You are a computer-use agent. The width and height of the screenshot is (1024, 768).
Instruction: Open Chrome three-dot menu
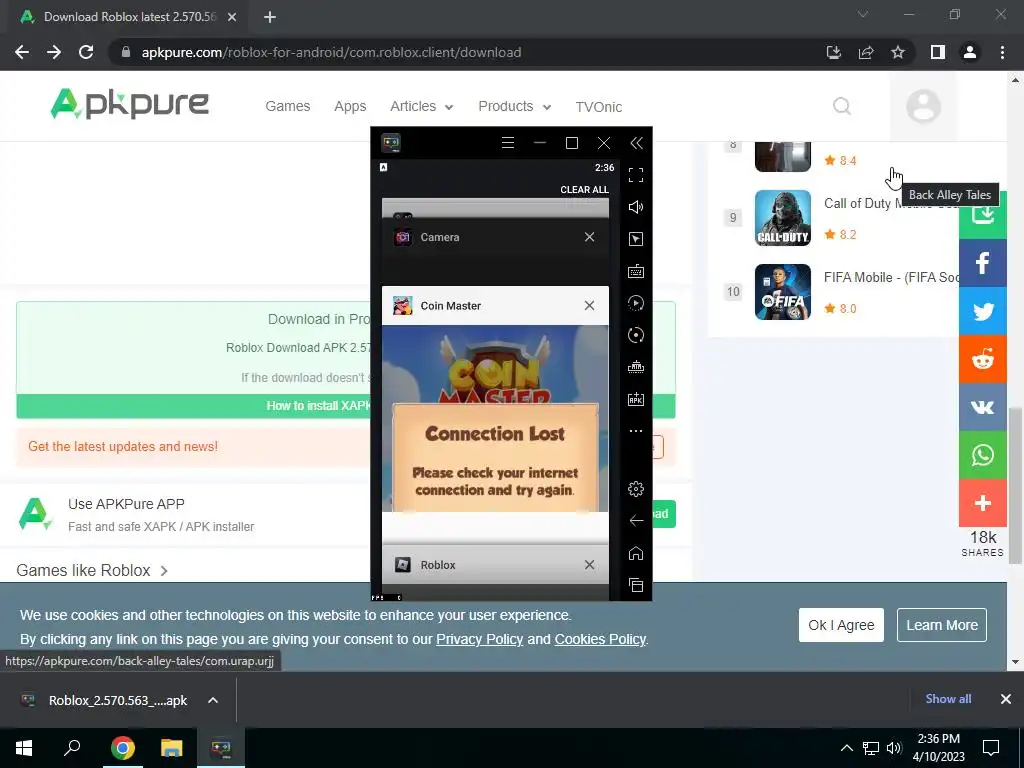(x=1002, y=52)
